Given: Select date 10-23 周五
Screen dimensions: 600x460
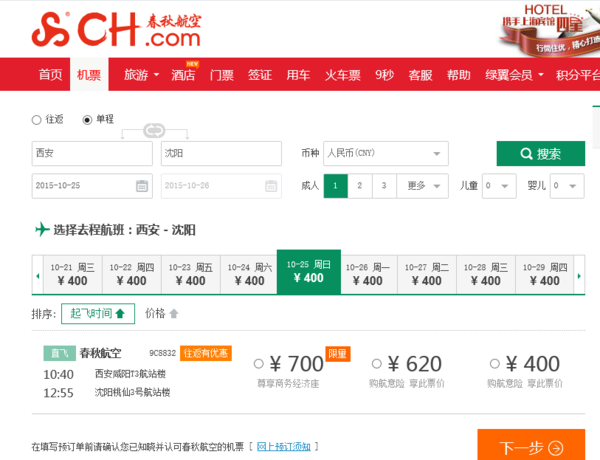Looking at the screenshot, I should 191,275.
